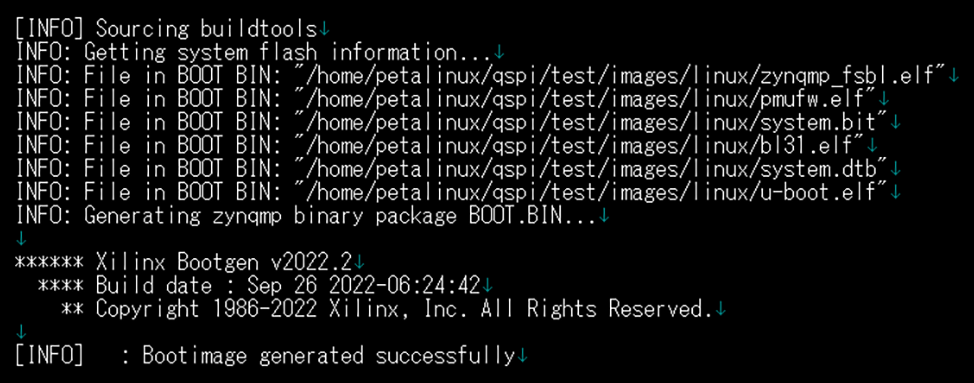Click the newline arrow after "buildtools"
This screenshot has height=383, width=974.
[326, 29]
